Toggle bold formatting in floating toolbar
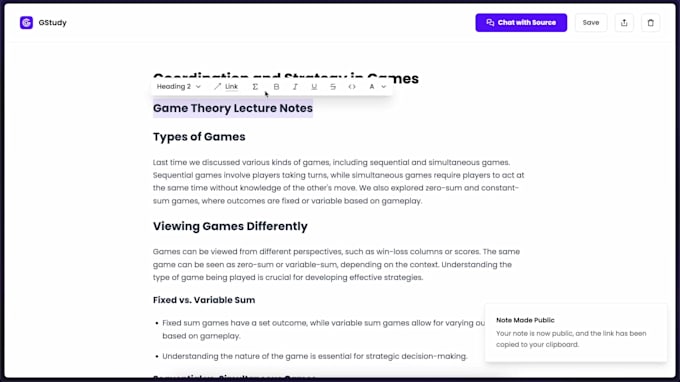 (276, 87)
